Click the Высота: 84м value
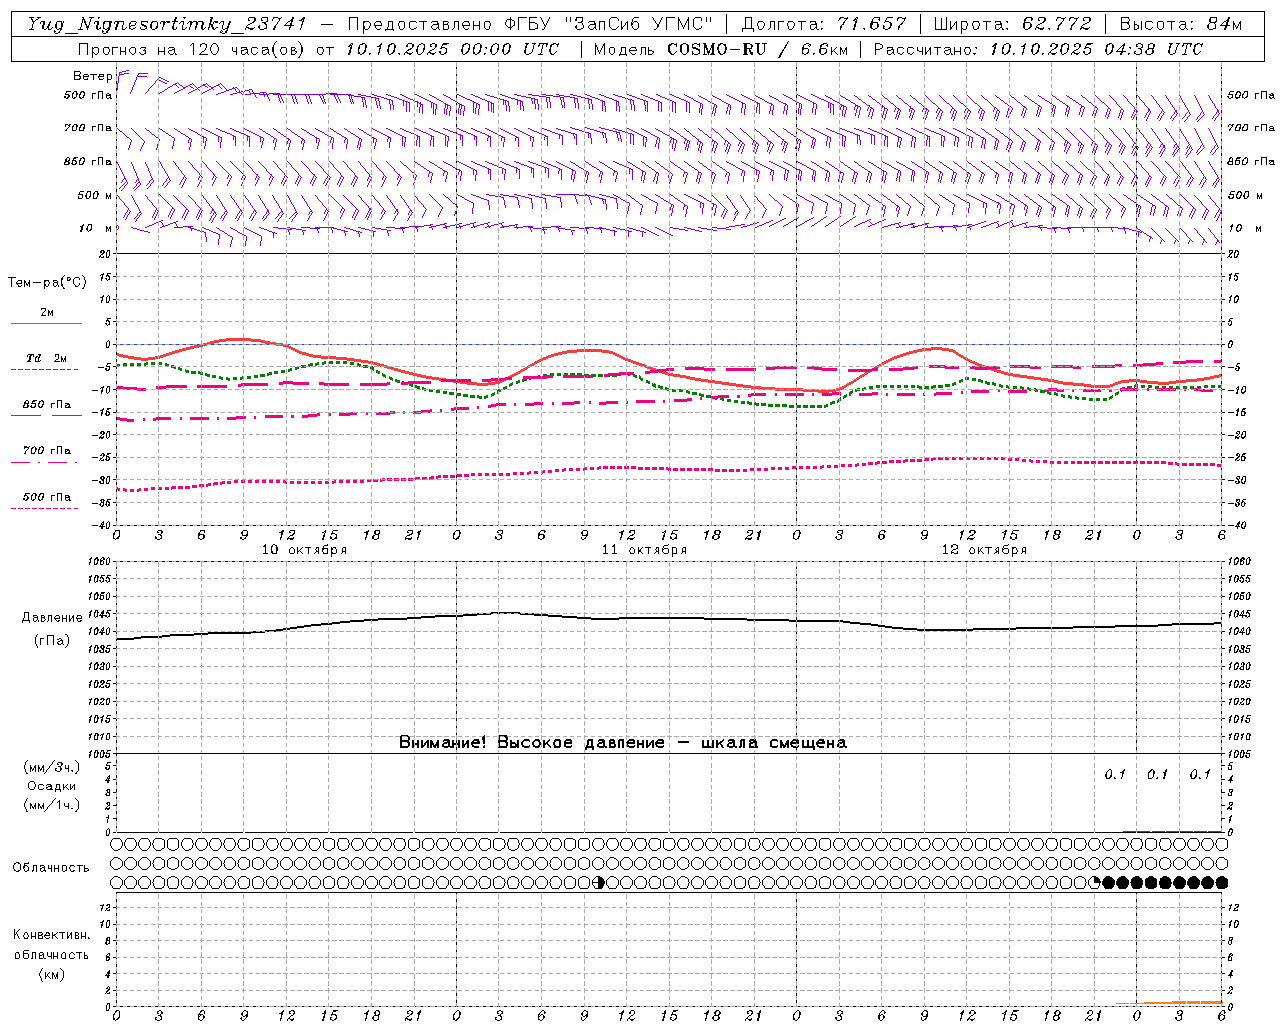Screen dimensions: 1280x1024 (1180, 24)
